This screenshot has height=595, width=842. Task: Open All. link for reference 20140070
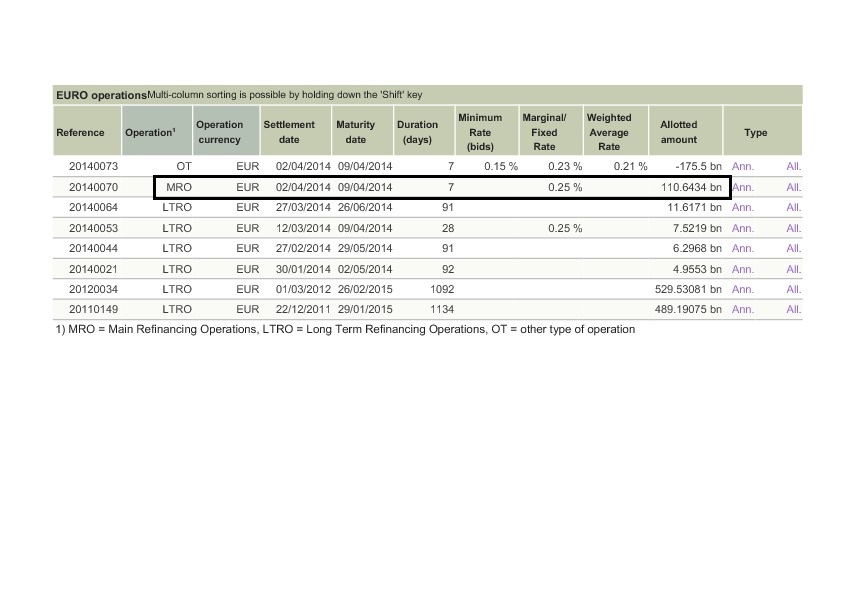click(794, 187)
